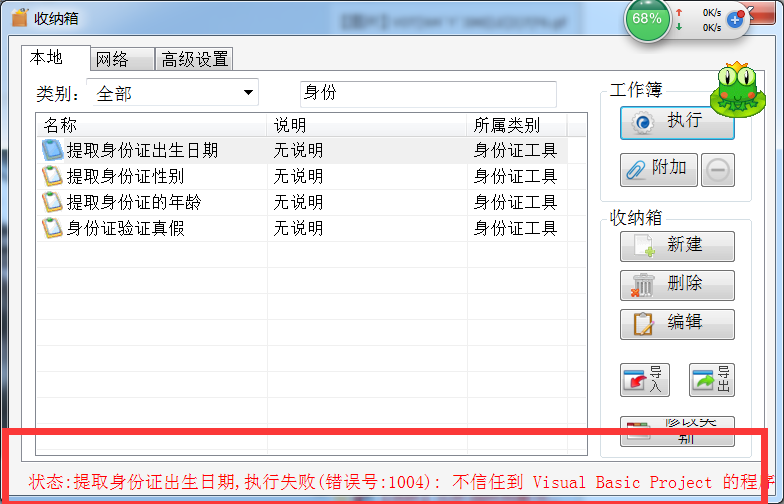The width and height of the screenshot is (784, 504).
Task: Select the 身份证验证真假 entry
Action: point(125,229)
